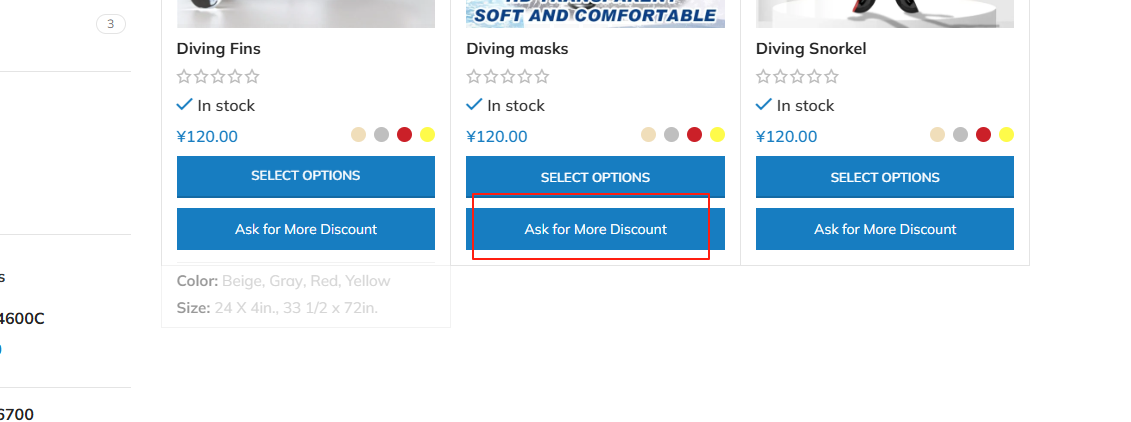The width and height of the screenshot is (1131, 422).
Task: Click third rating star for Diving Snorkel
Action: pyautogui.click(x=798, y=76)
